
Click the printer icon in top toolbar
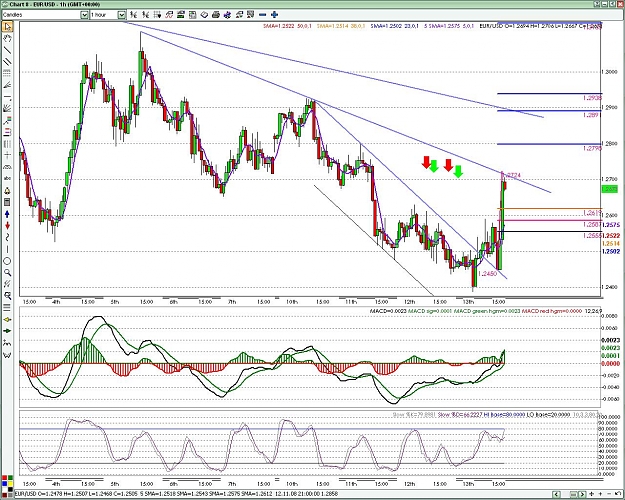[x=216, y=15]
